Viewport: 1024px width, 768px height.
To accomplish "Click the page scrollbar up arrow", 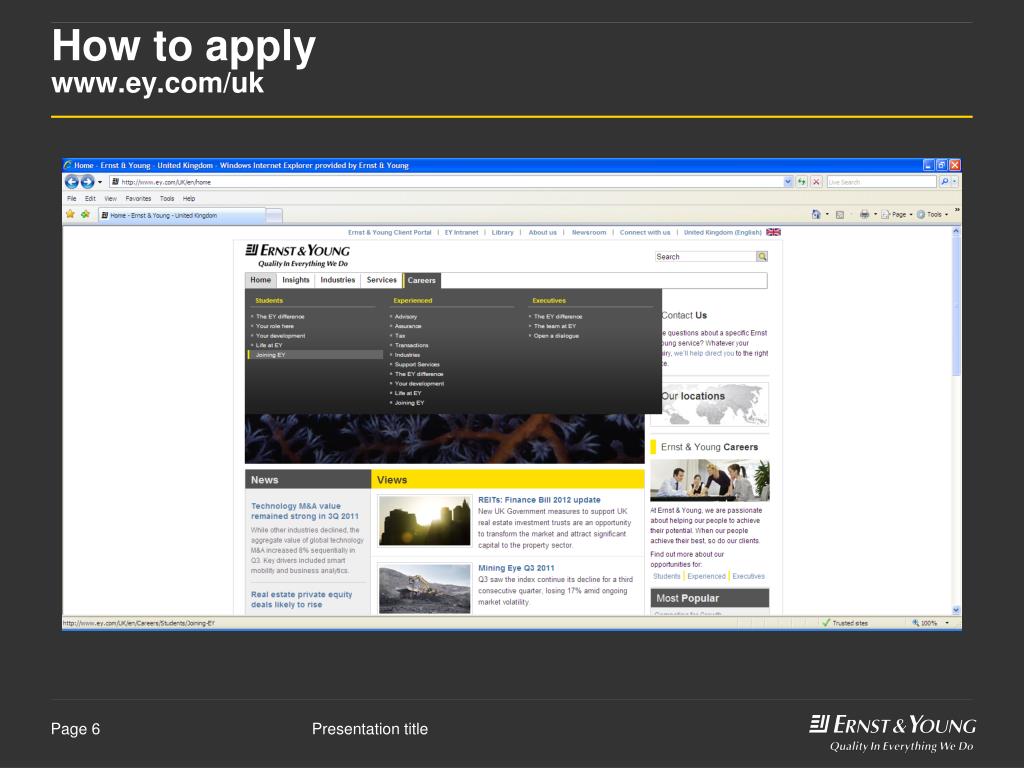I will point(956,231).
